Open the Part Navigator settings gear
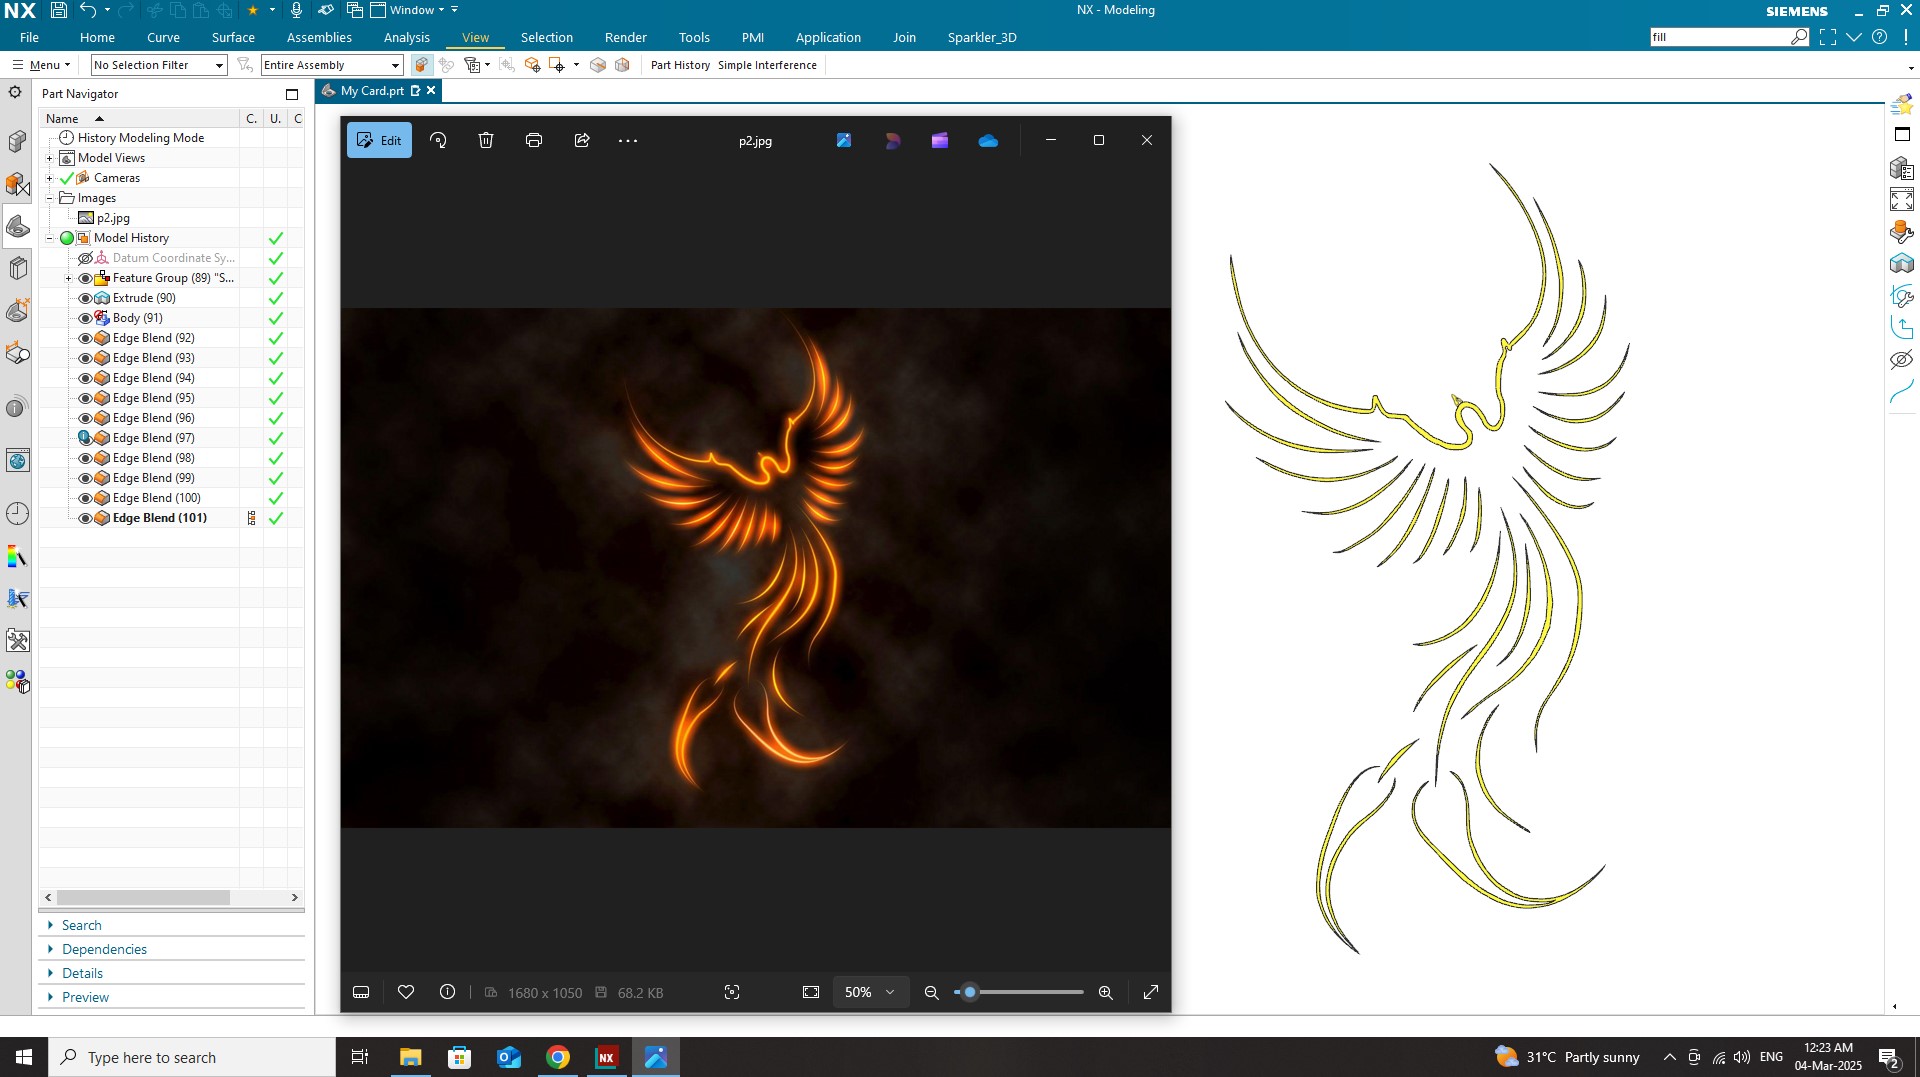The width and height of the screenshot is (1920, 1077). 15,92
